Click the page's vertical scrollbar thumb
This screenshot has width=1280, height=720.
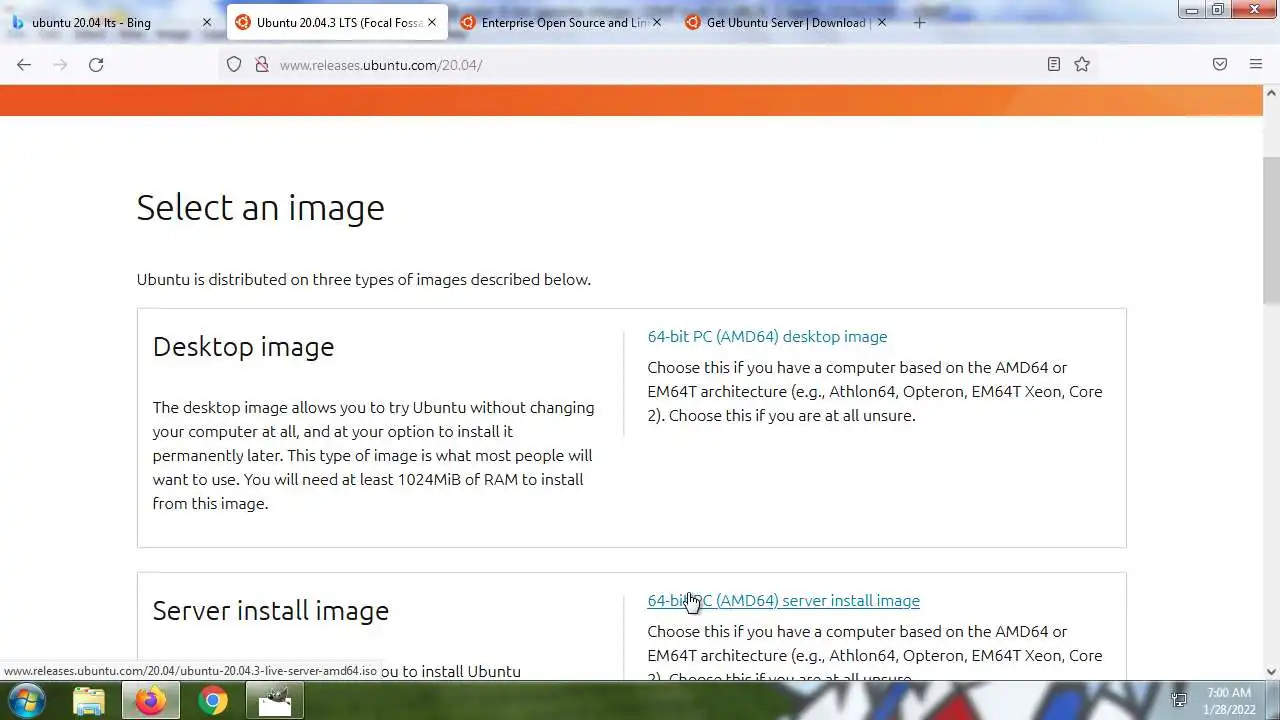click(x=1271, y=230)
